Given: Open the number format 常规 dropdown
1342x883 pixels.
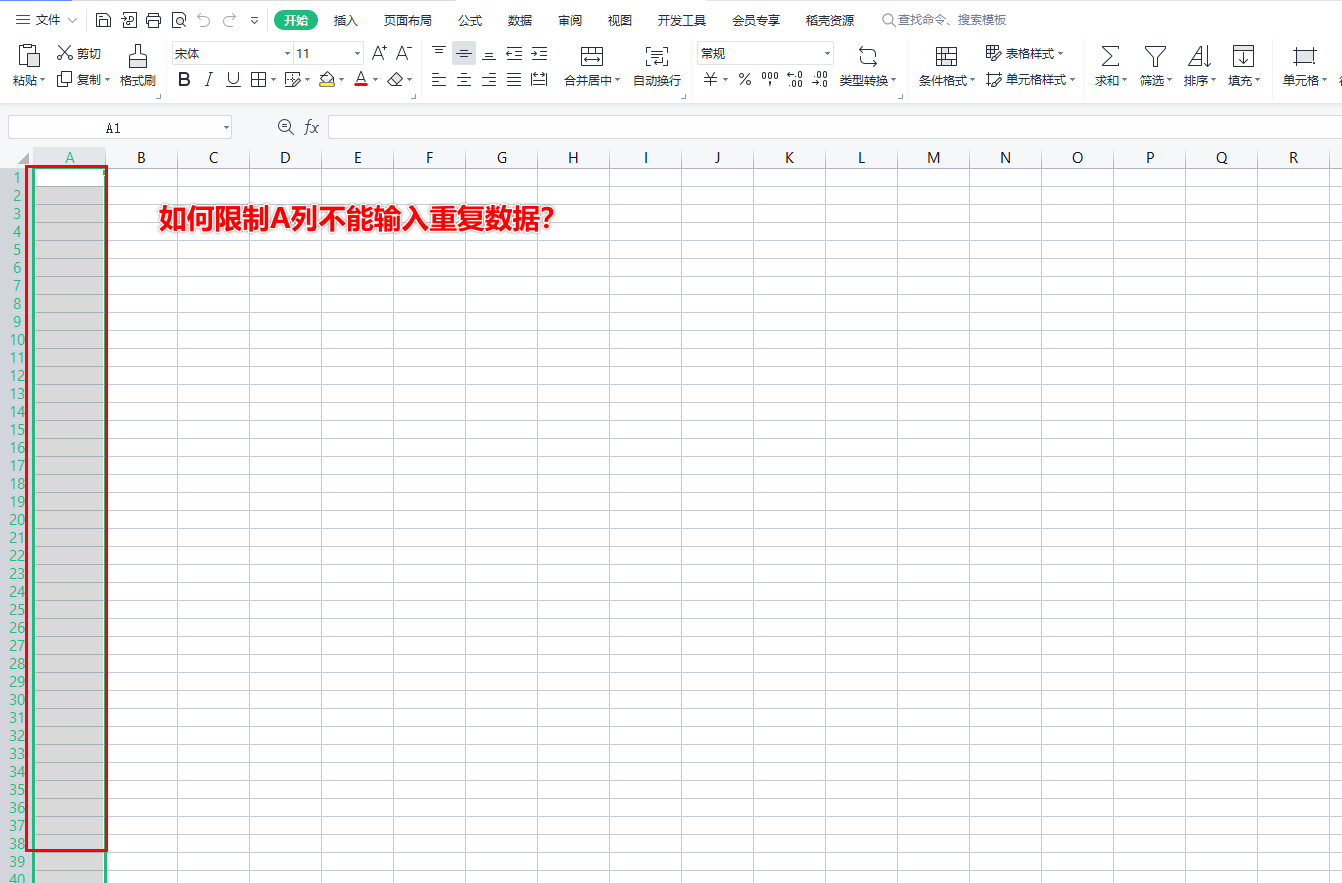Looking at the screenshot, I should tap(827, 54).
